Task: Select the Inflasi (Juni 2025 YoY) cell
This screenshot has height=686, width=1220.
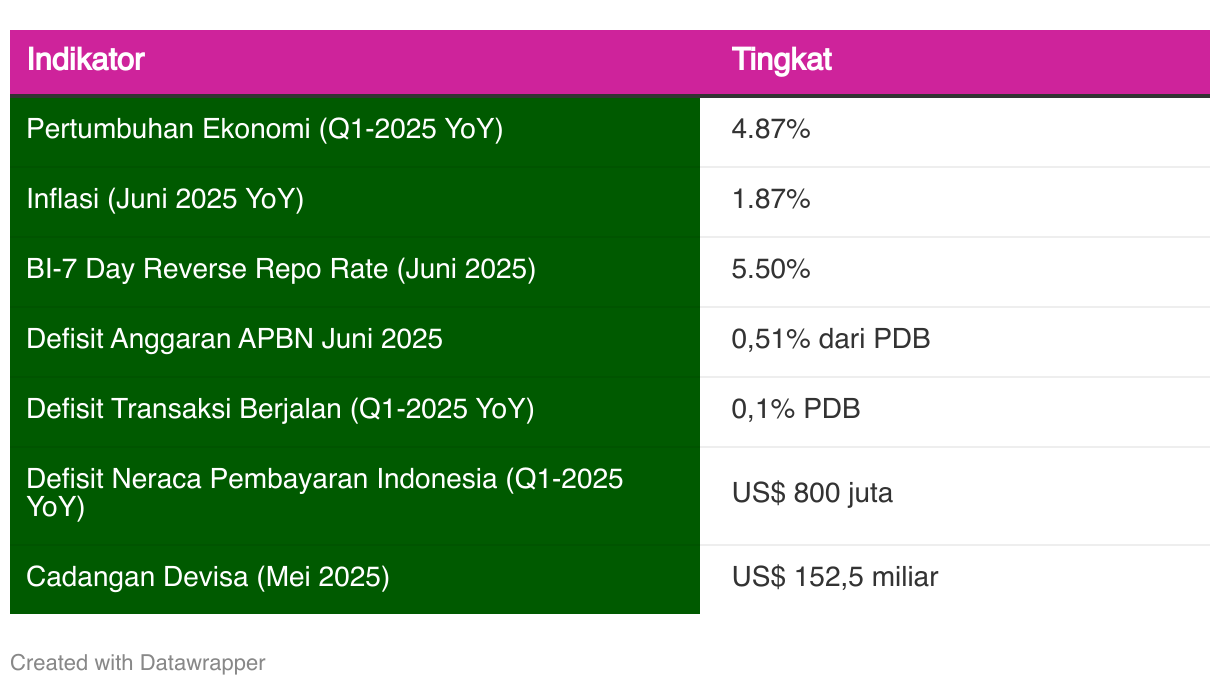Action: (x=355, y=201)
